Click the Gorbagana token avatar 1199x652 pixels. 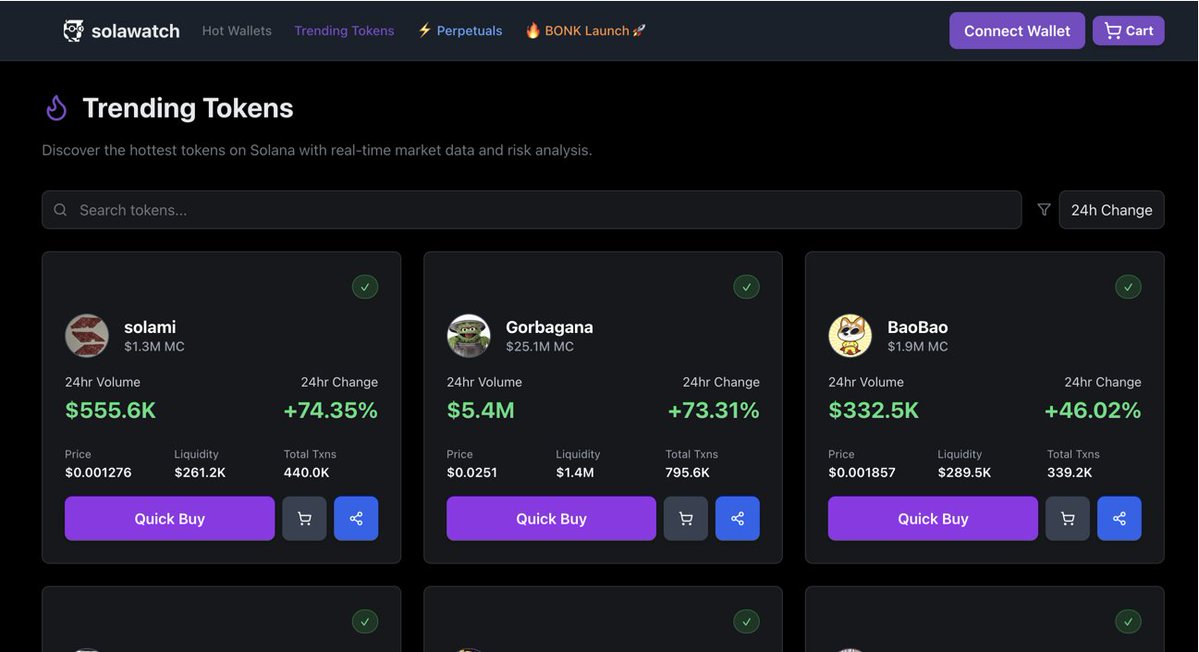(x=468, y=336)
